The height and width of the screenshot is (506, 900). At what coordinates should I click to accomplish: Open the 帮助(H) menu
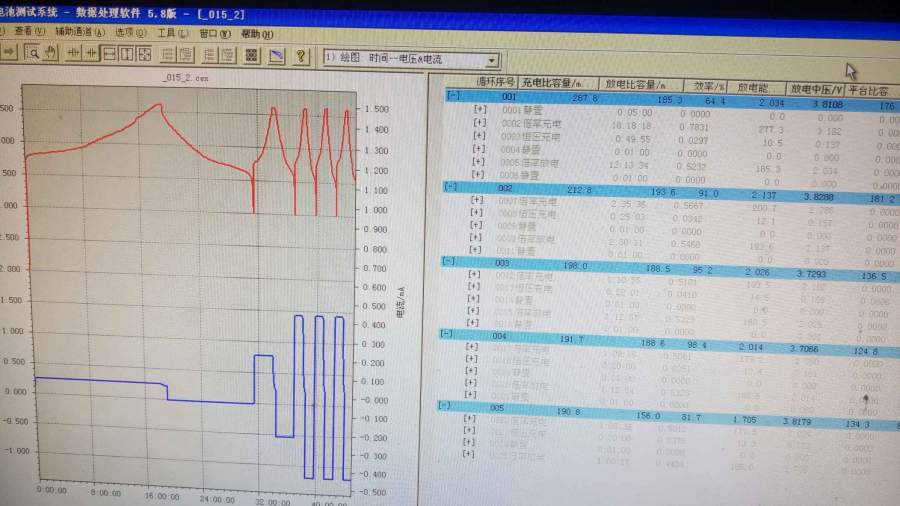[257, 34]
